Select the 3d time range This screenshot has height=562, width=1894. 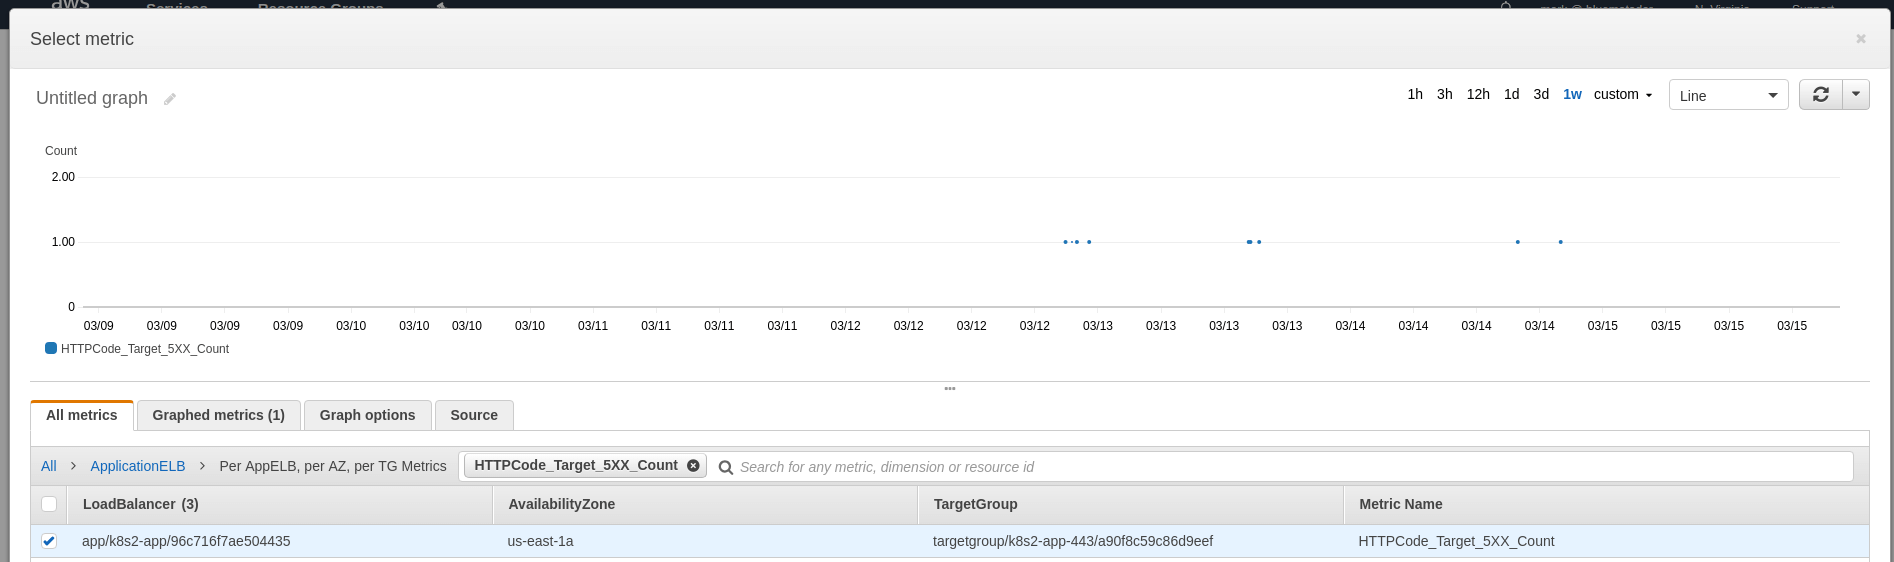tap(1541, 94)
